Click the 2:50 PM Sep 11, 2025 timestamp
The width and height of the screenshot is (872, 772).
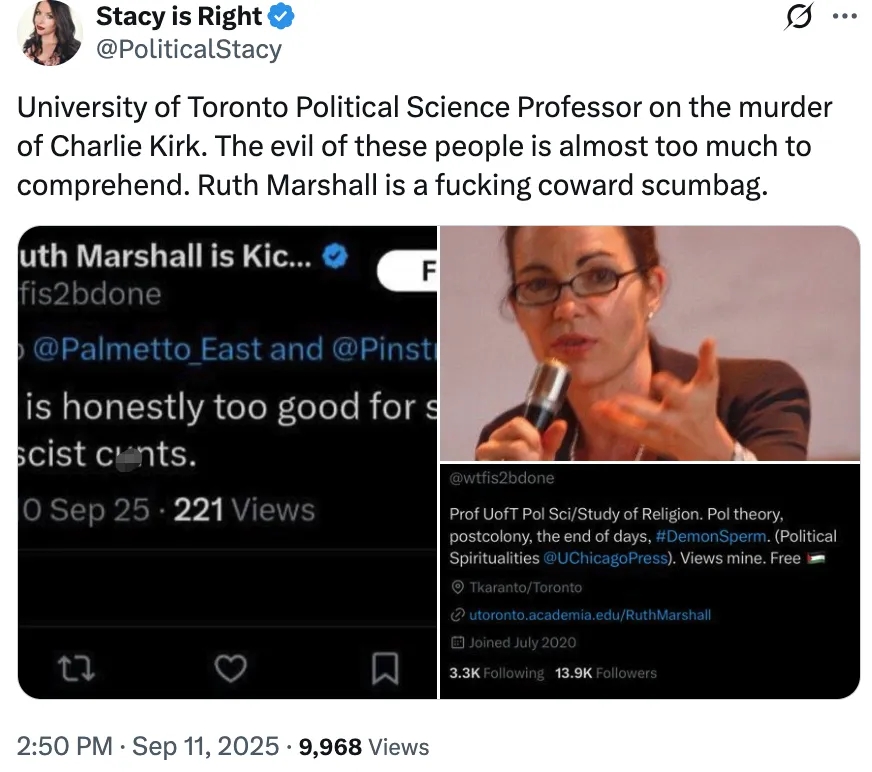pyautogui.click(x=147, y=746)
